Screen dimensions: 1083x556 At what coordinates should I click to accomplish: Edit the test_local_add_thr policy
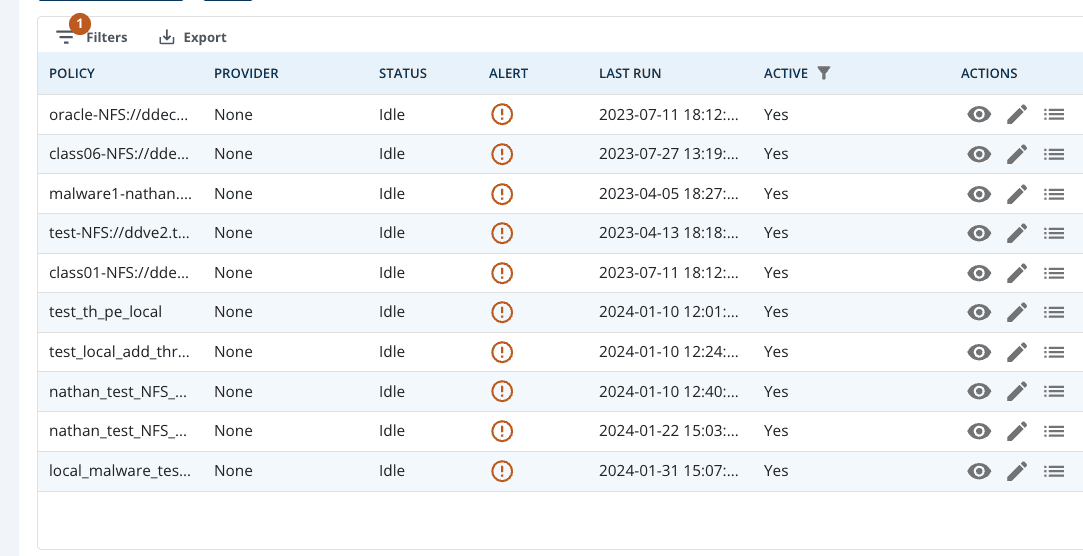[x=1016, y=352]
